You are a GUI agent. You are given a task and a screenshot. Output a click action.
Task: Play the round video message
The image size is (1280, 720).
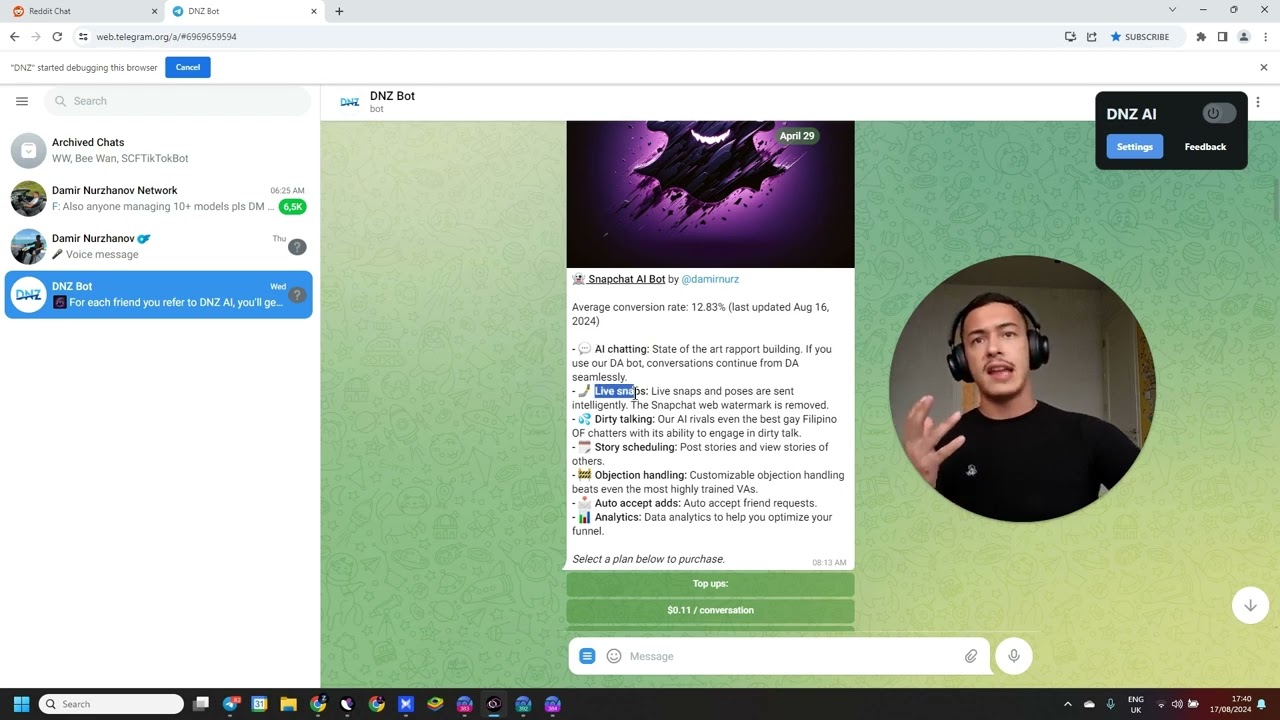[1022, 389]
